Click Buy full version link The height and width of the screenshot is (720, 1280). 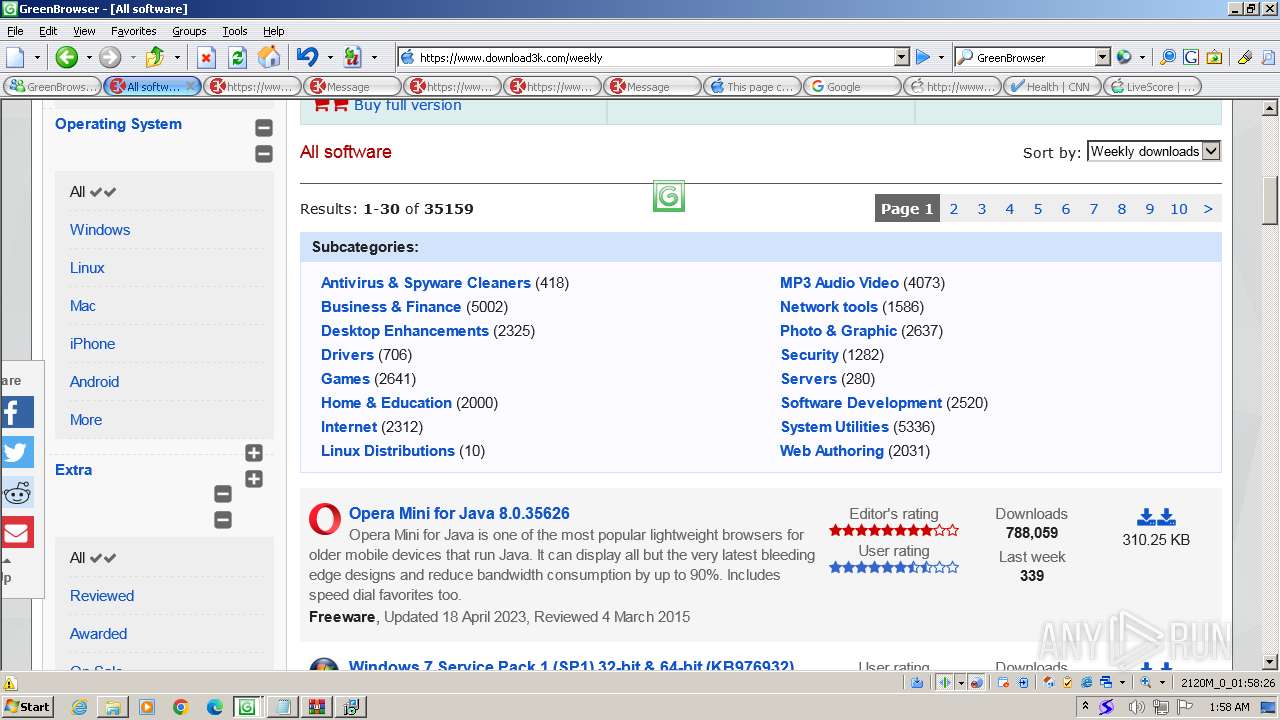(408, 105)
